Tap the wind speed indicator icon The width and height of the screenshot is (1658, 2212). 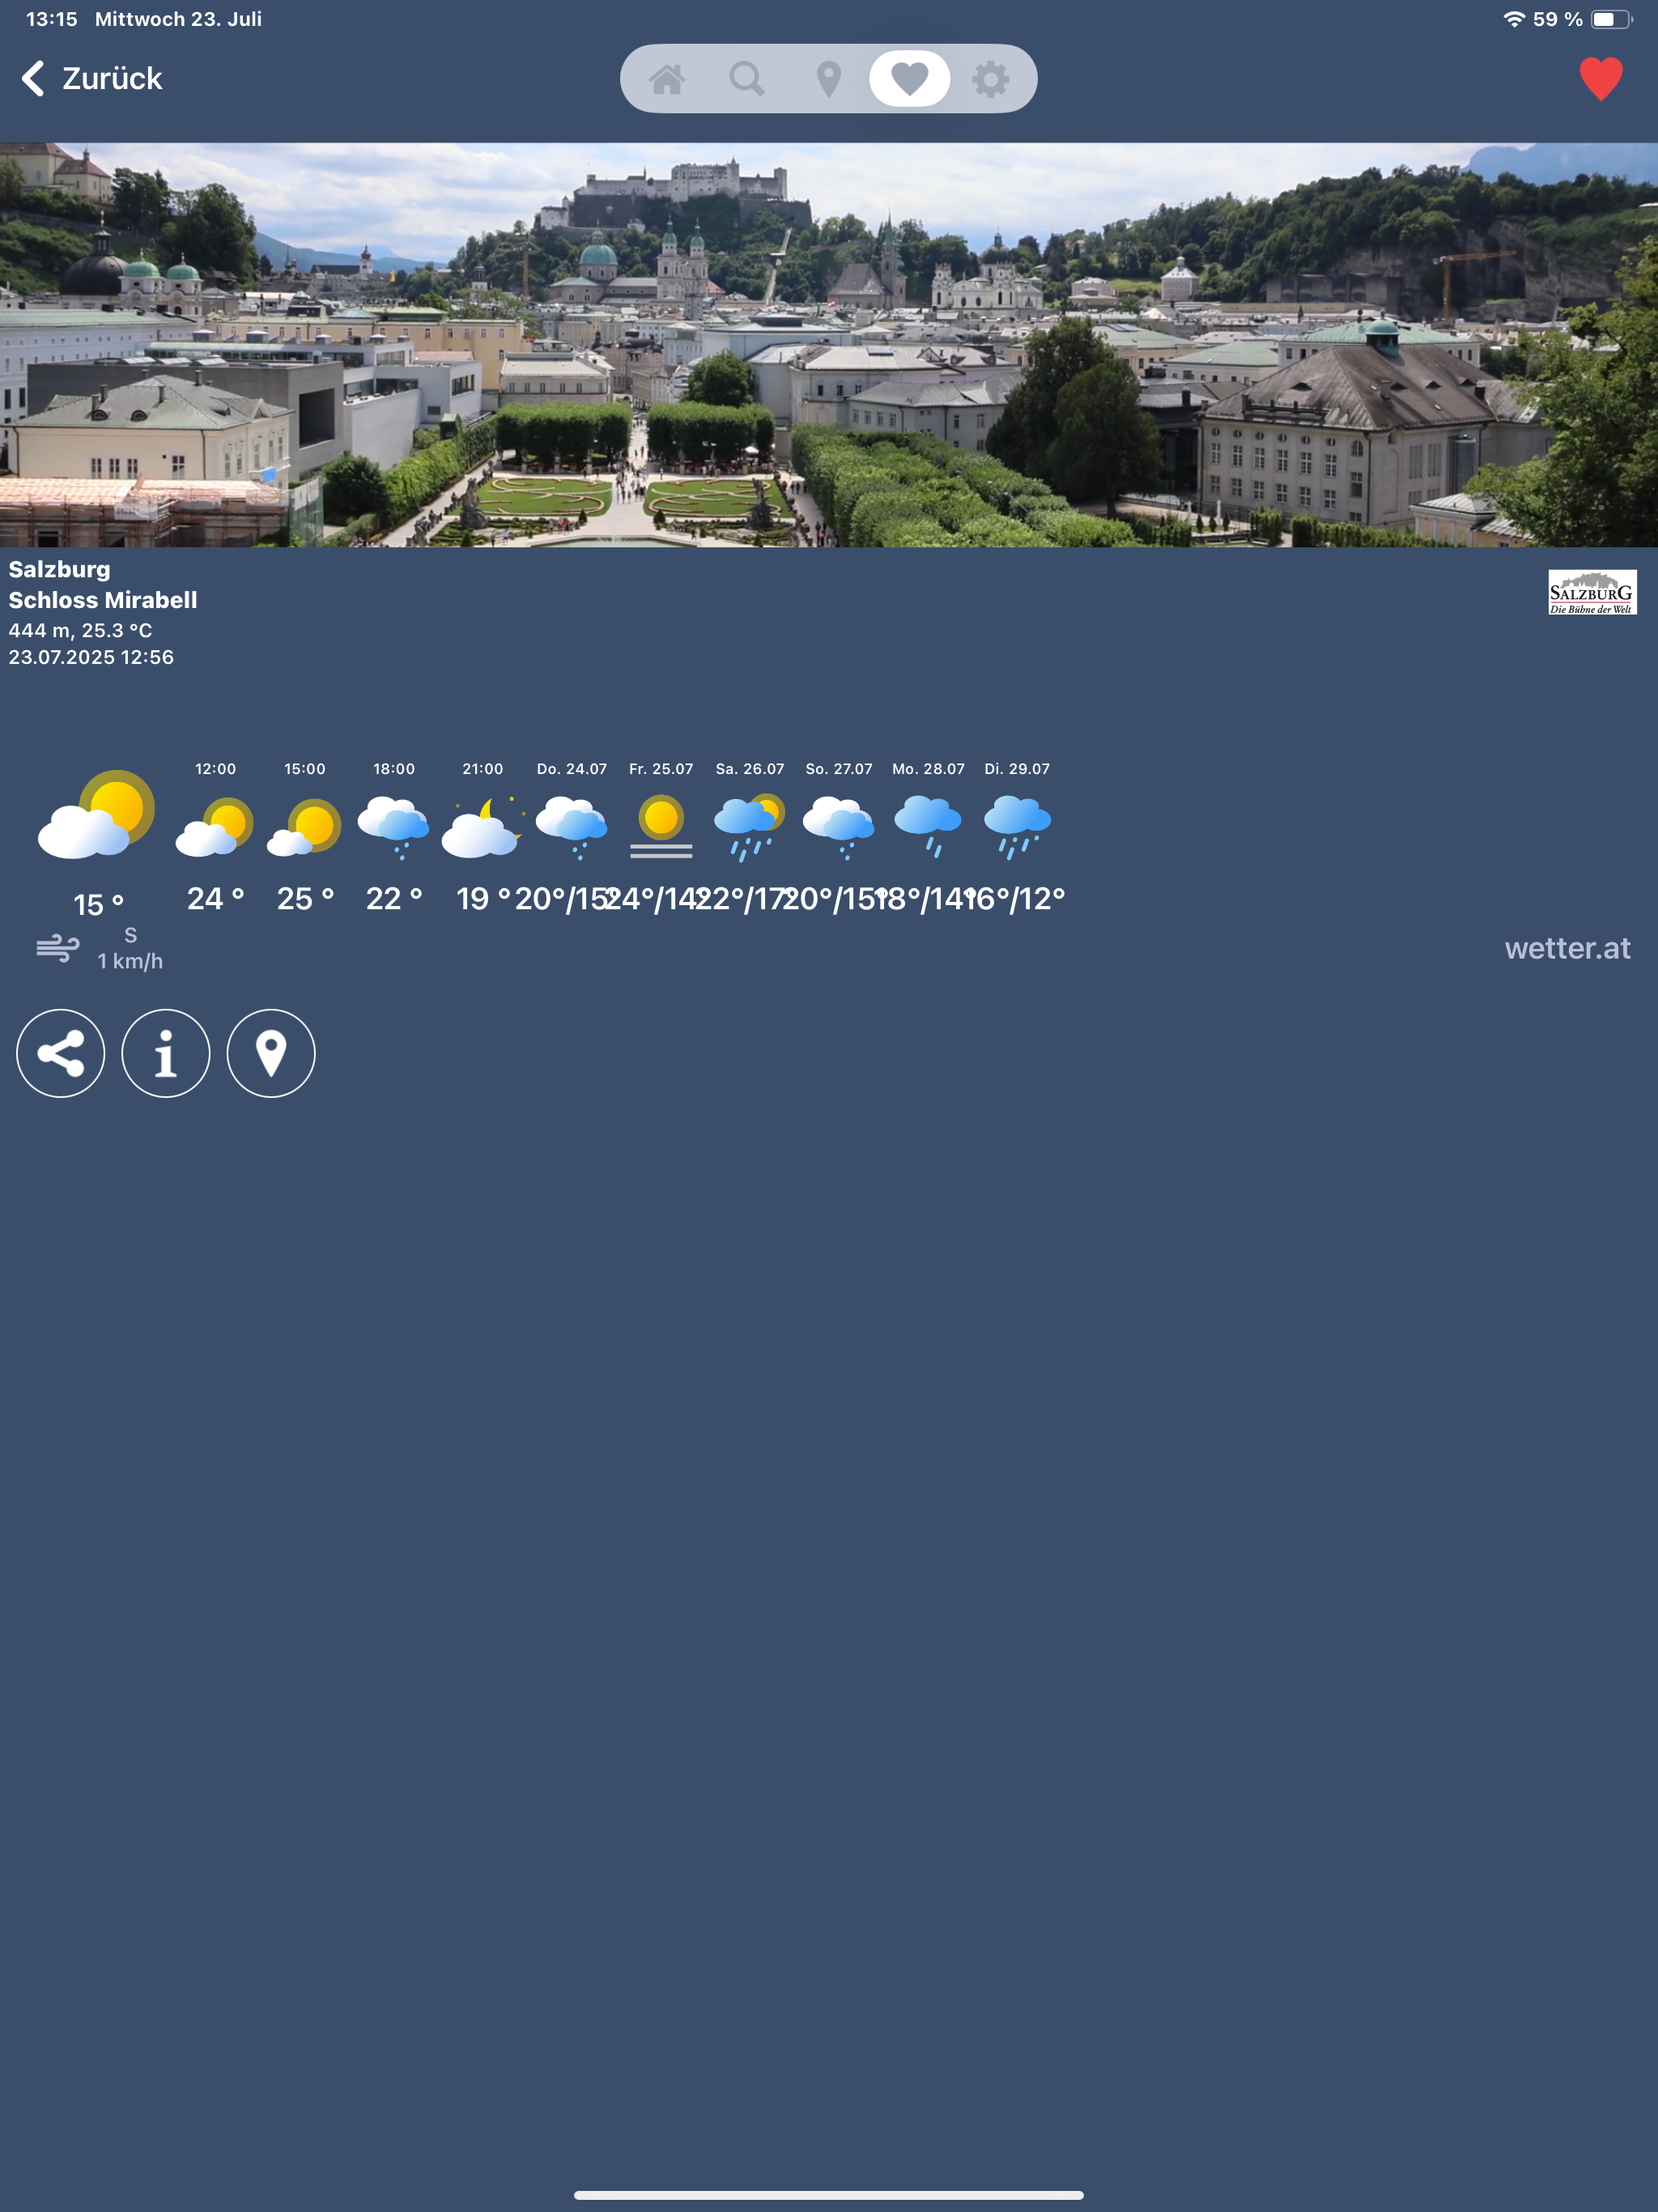(58, 948)
